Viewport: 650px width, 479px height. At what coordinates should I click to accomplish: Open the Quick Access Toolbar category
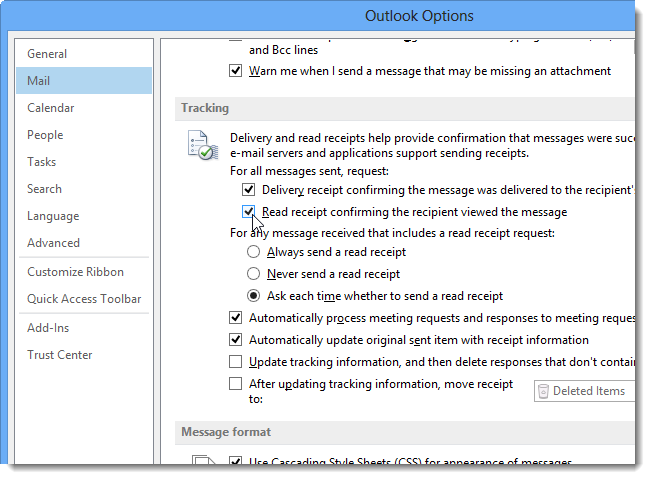[84, 299]
